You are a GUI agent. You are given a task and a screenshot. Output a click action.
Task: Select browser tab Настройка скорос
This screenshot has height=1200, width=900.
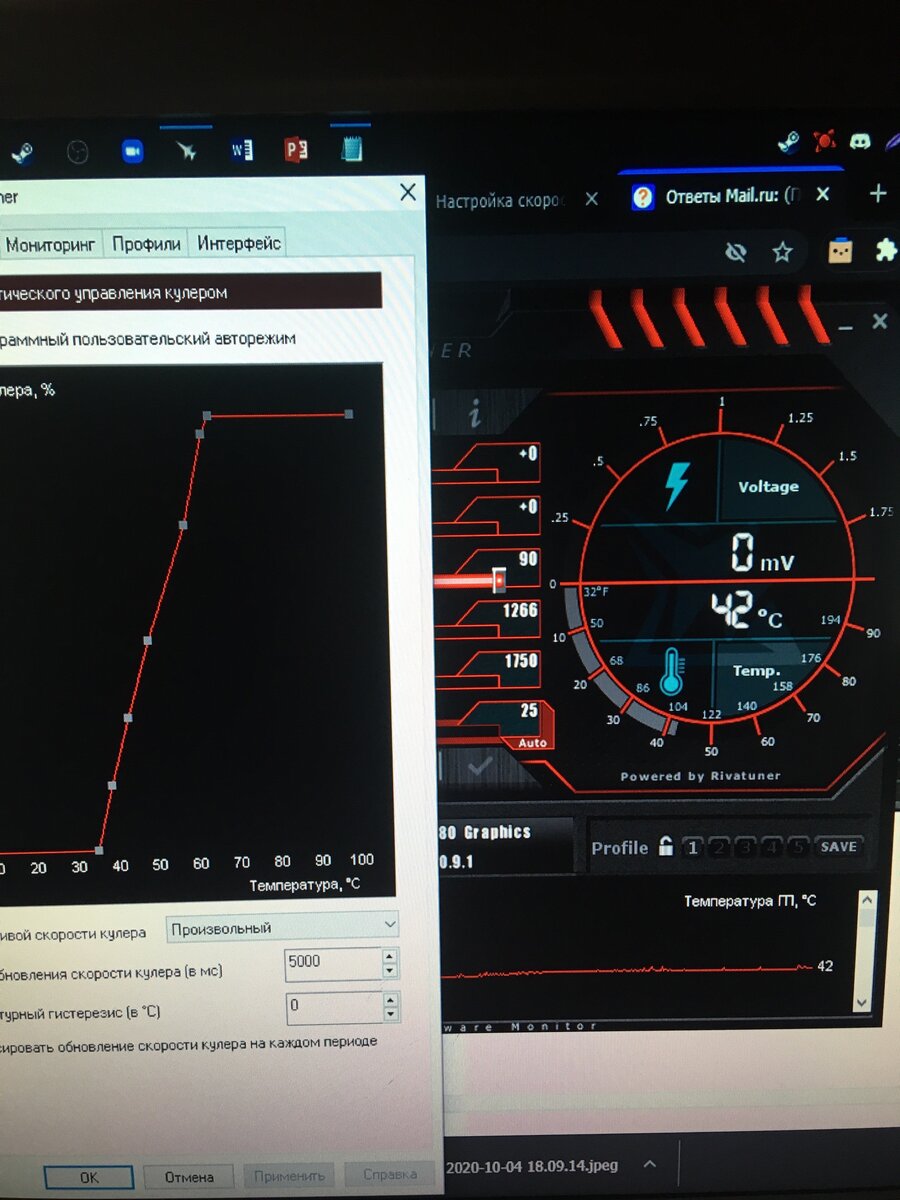[501, 200]
